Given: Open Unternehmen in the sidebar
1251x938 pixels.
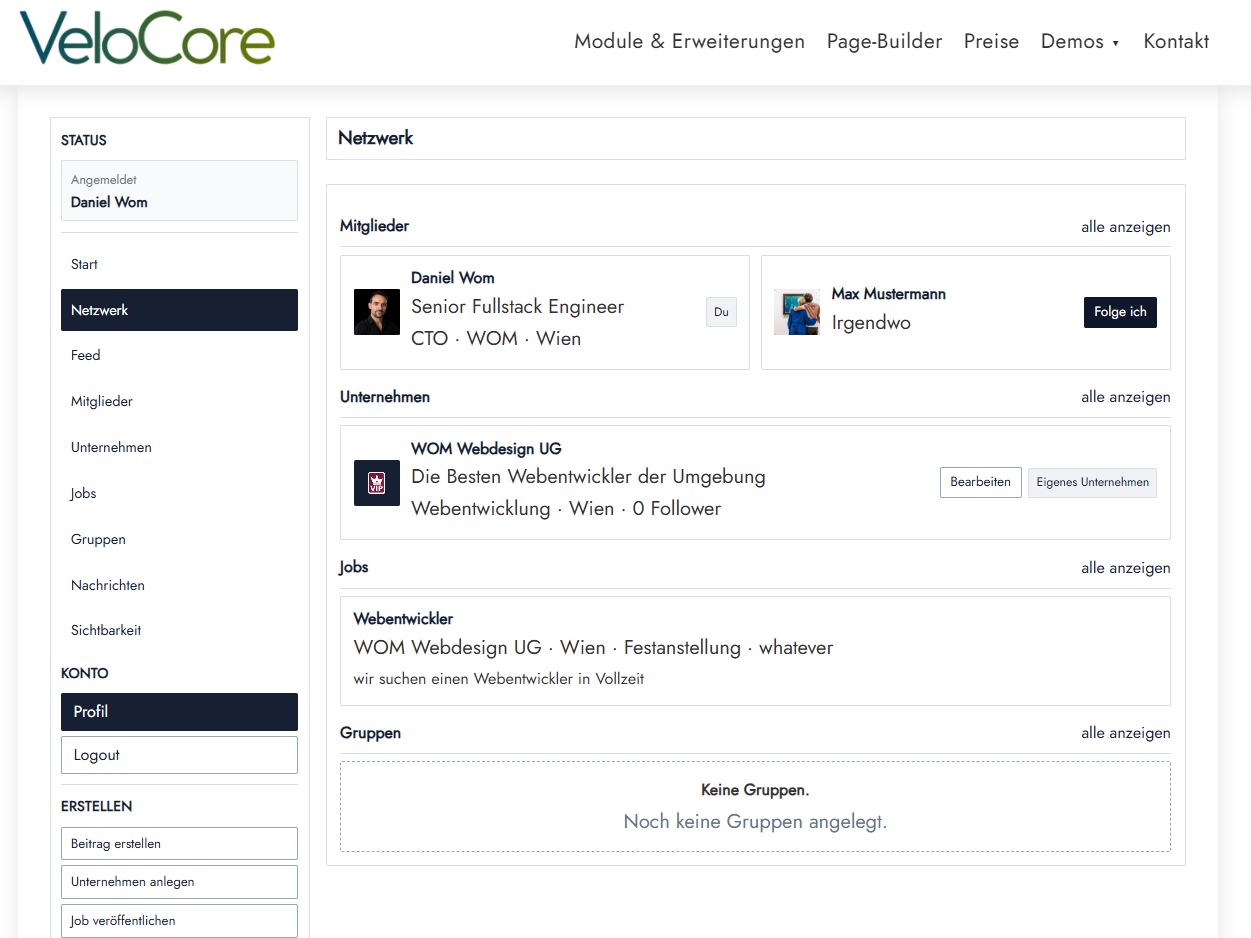Looking at the screenshot, I should [x=179, y=447].
